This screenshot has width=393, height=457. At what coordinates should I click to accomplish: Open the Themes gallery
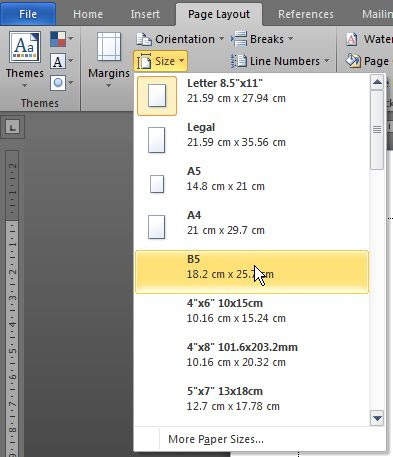tap(25, 60)
